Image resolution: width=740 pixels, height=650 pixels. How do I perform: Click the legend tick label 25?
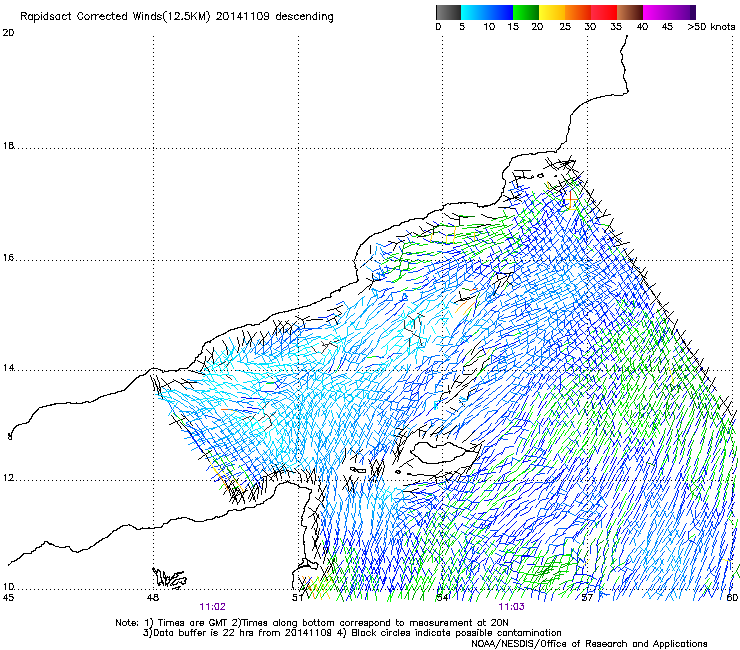565,27
